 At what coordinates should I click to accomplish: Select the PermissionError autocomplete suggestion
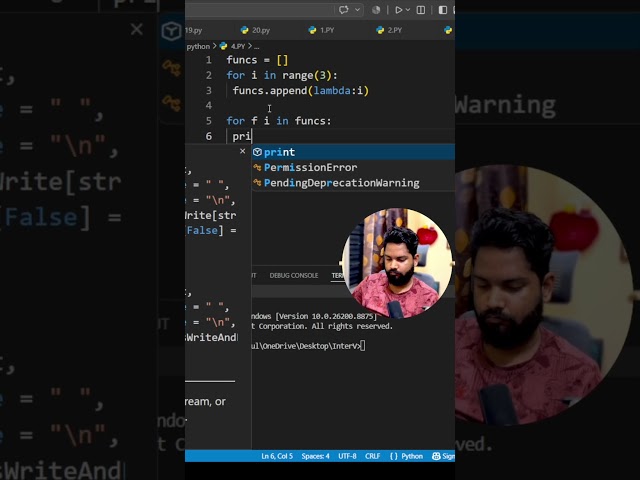point(353,167)
